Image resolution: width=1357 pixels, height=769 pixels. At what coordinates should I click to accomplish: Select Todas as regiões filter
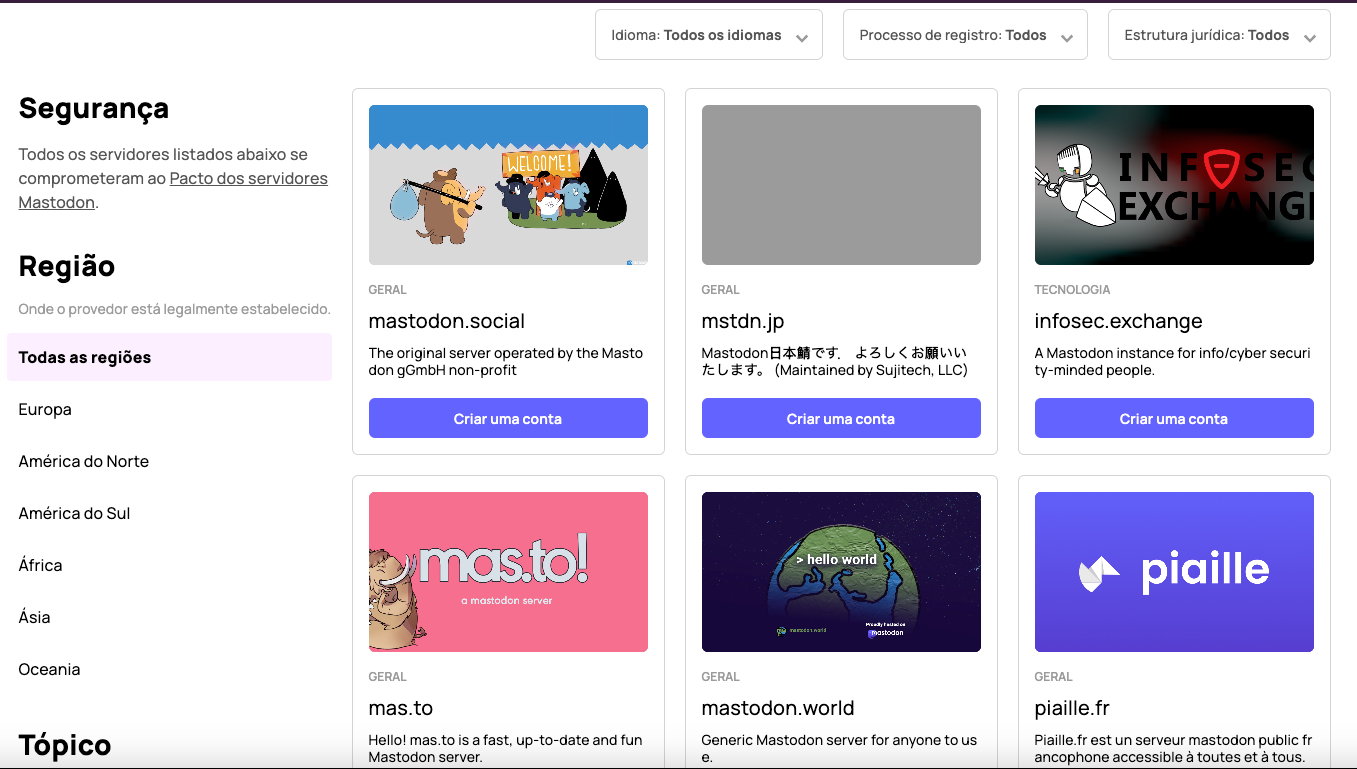point(169,357)
